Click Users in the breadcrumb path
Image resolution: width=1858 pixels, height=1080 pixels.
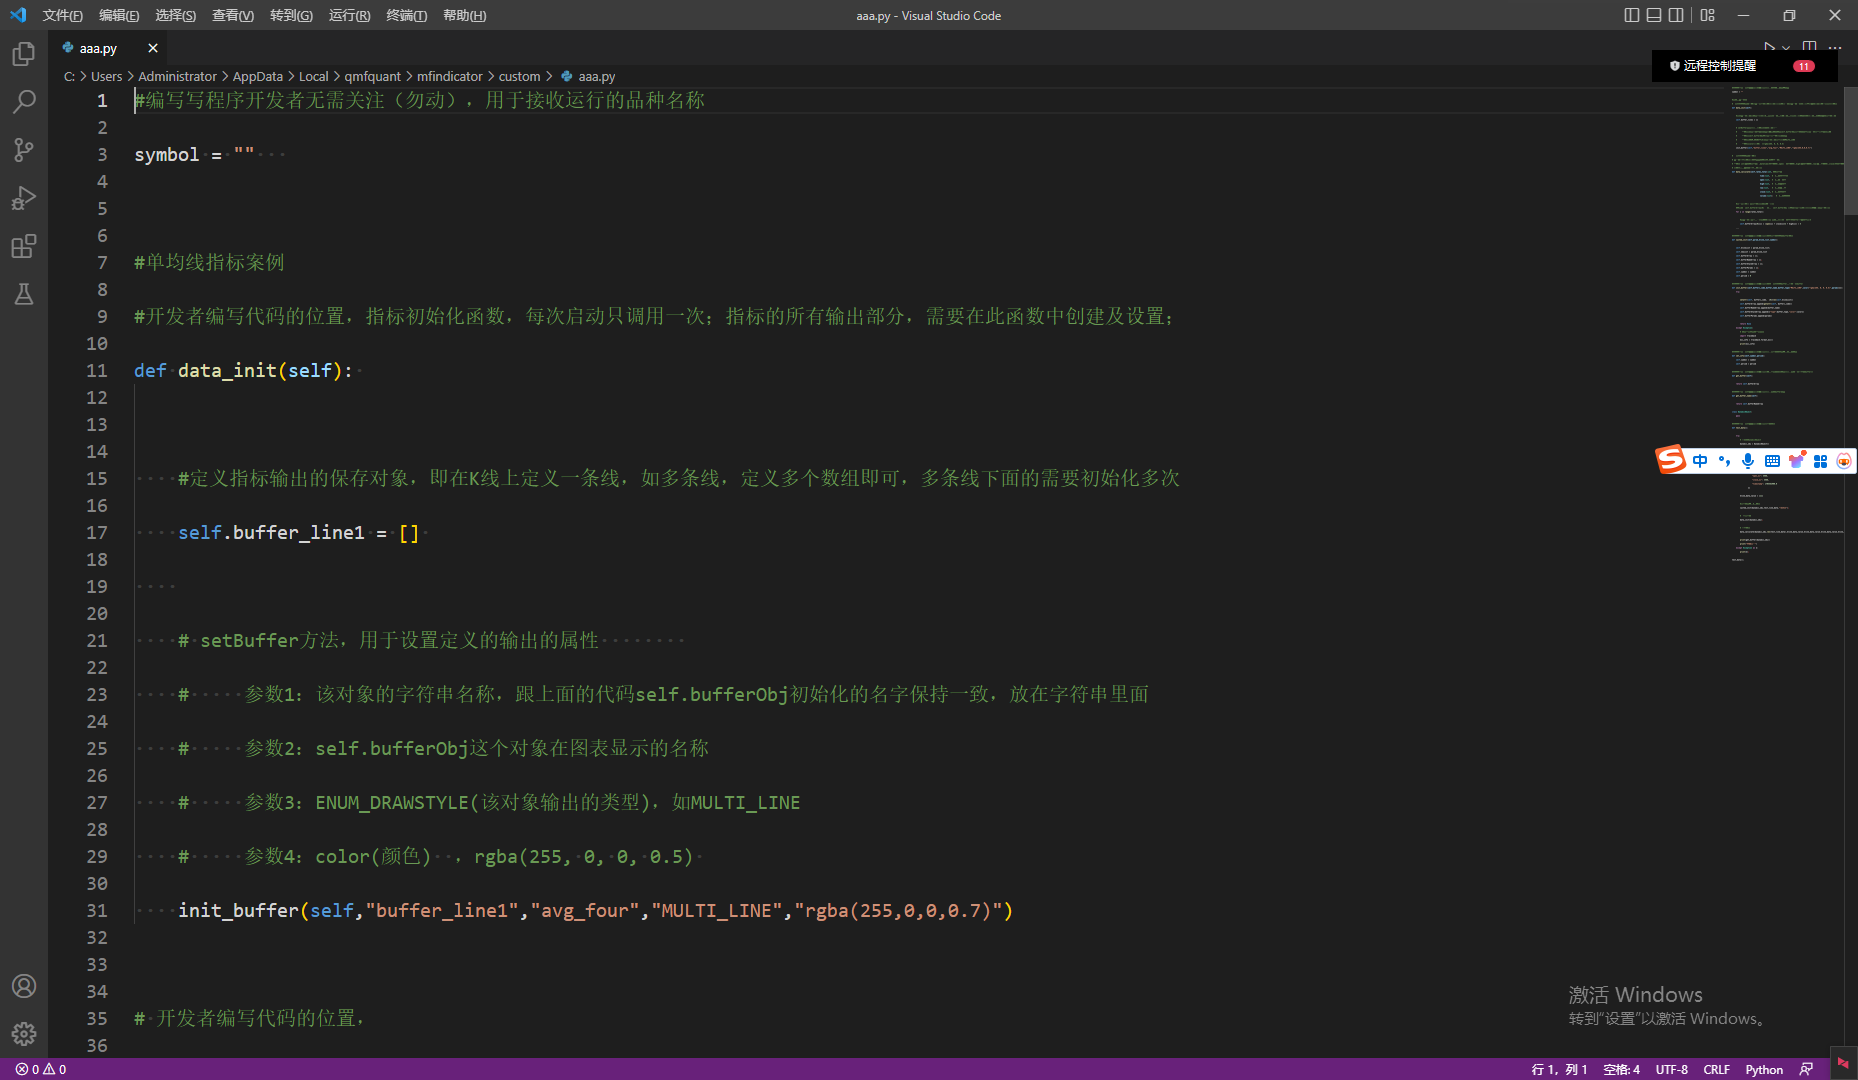coord(106,76)
